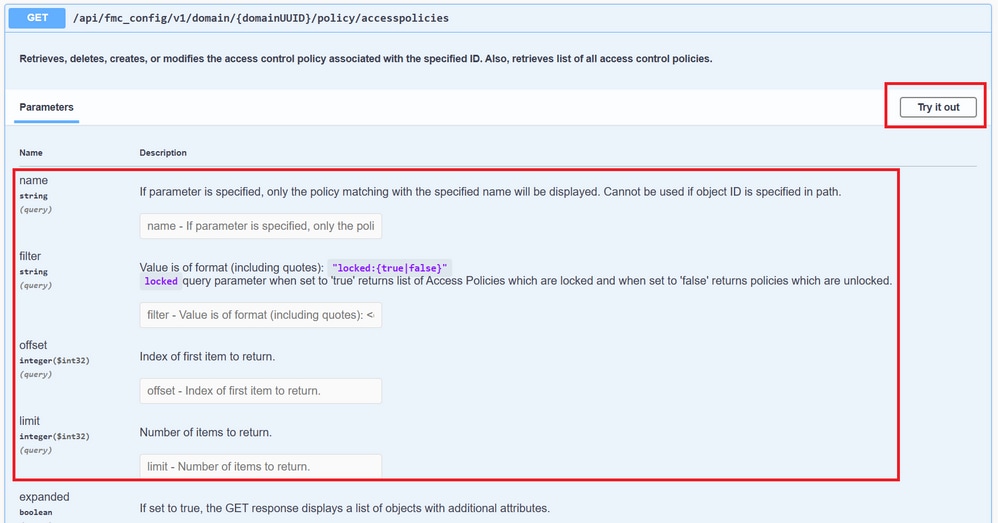This screenshot has width=998, height=523.
Task: Click the accesspolicies endpoint path
Action: tap(261, 18)
